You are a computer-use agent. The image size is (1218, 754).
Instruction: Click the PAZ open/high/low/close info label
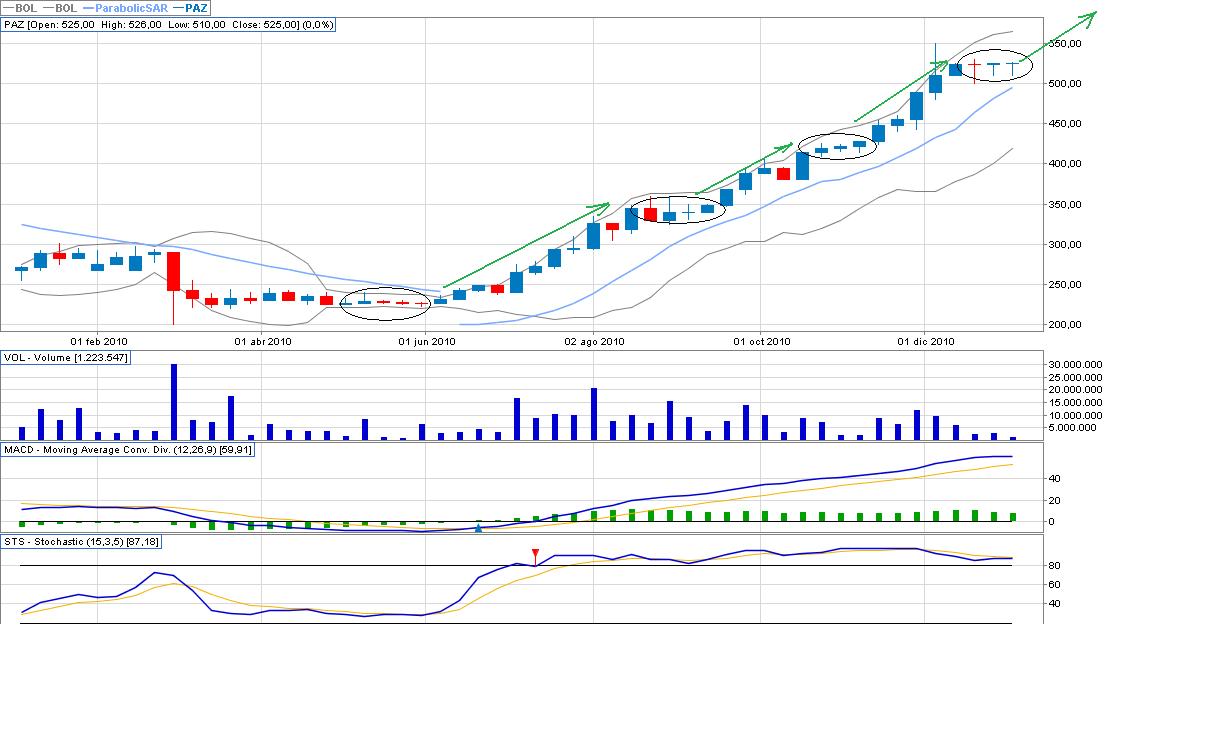click(170, 24)
